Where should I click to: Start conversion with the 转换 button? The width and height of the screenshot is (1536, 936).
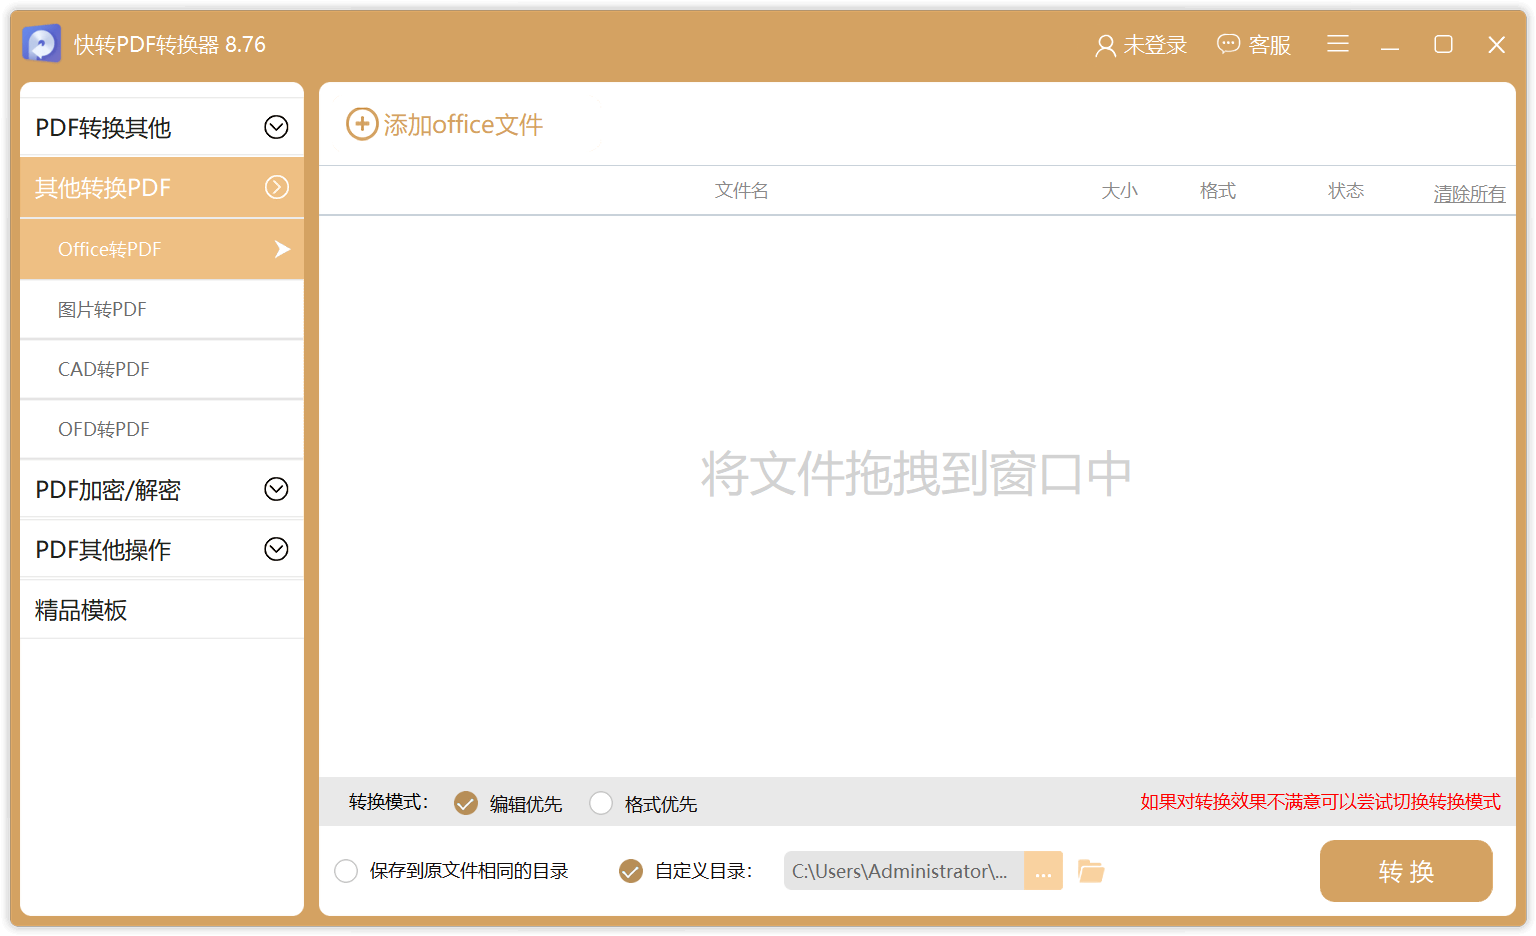[1405, 871]
